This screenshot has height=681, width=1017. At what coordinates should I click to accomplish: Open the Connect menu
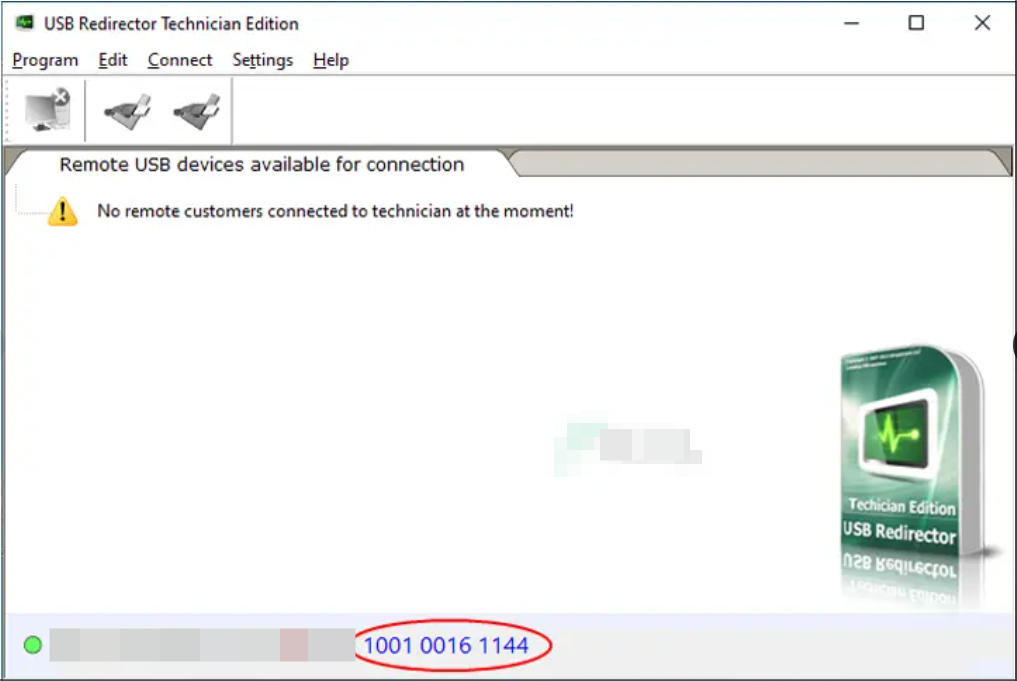(x=180, y=60)
